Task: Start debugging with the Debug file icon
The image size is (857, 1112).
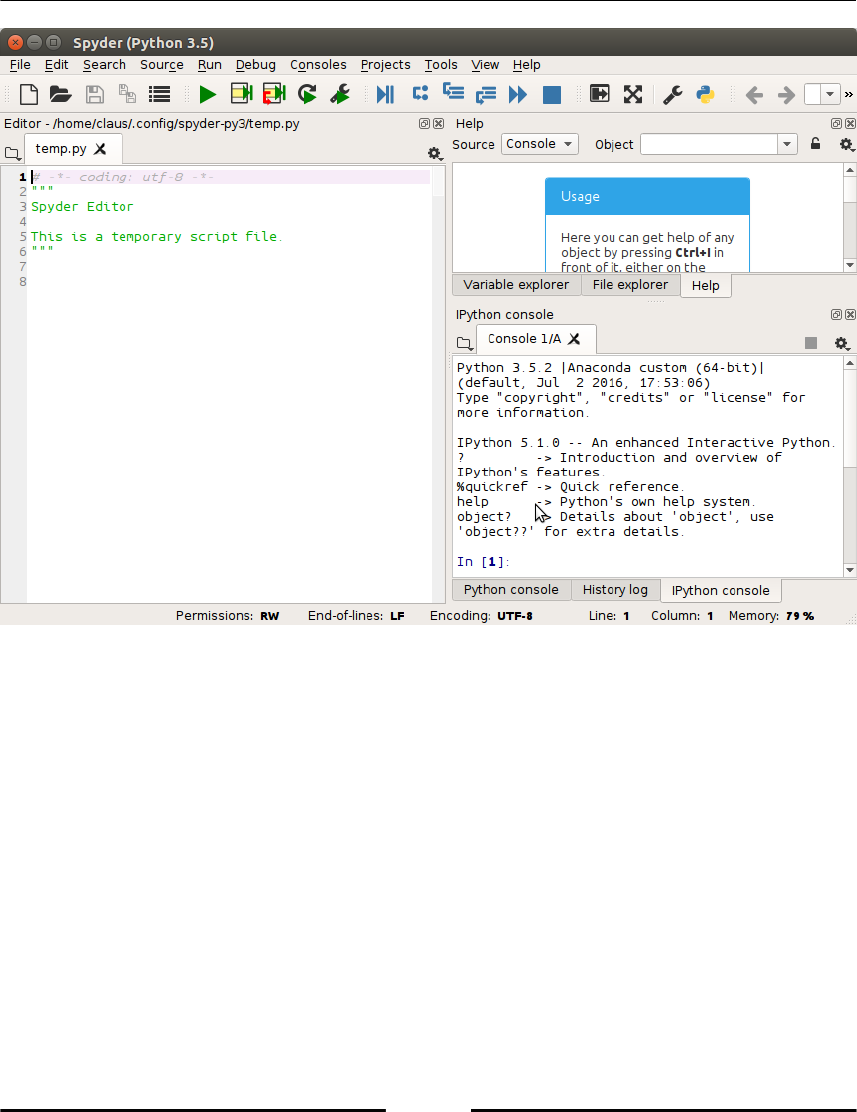Action: click(385, 94)
